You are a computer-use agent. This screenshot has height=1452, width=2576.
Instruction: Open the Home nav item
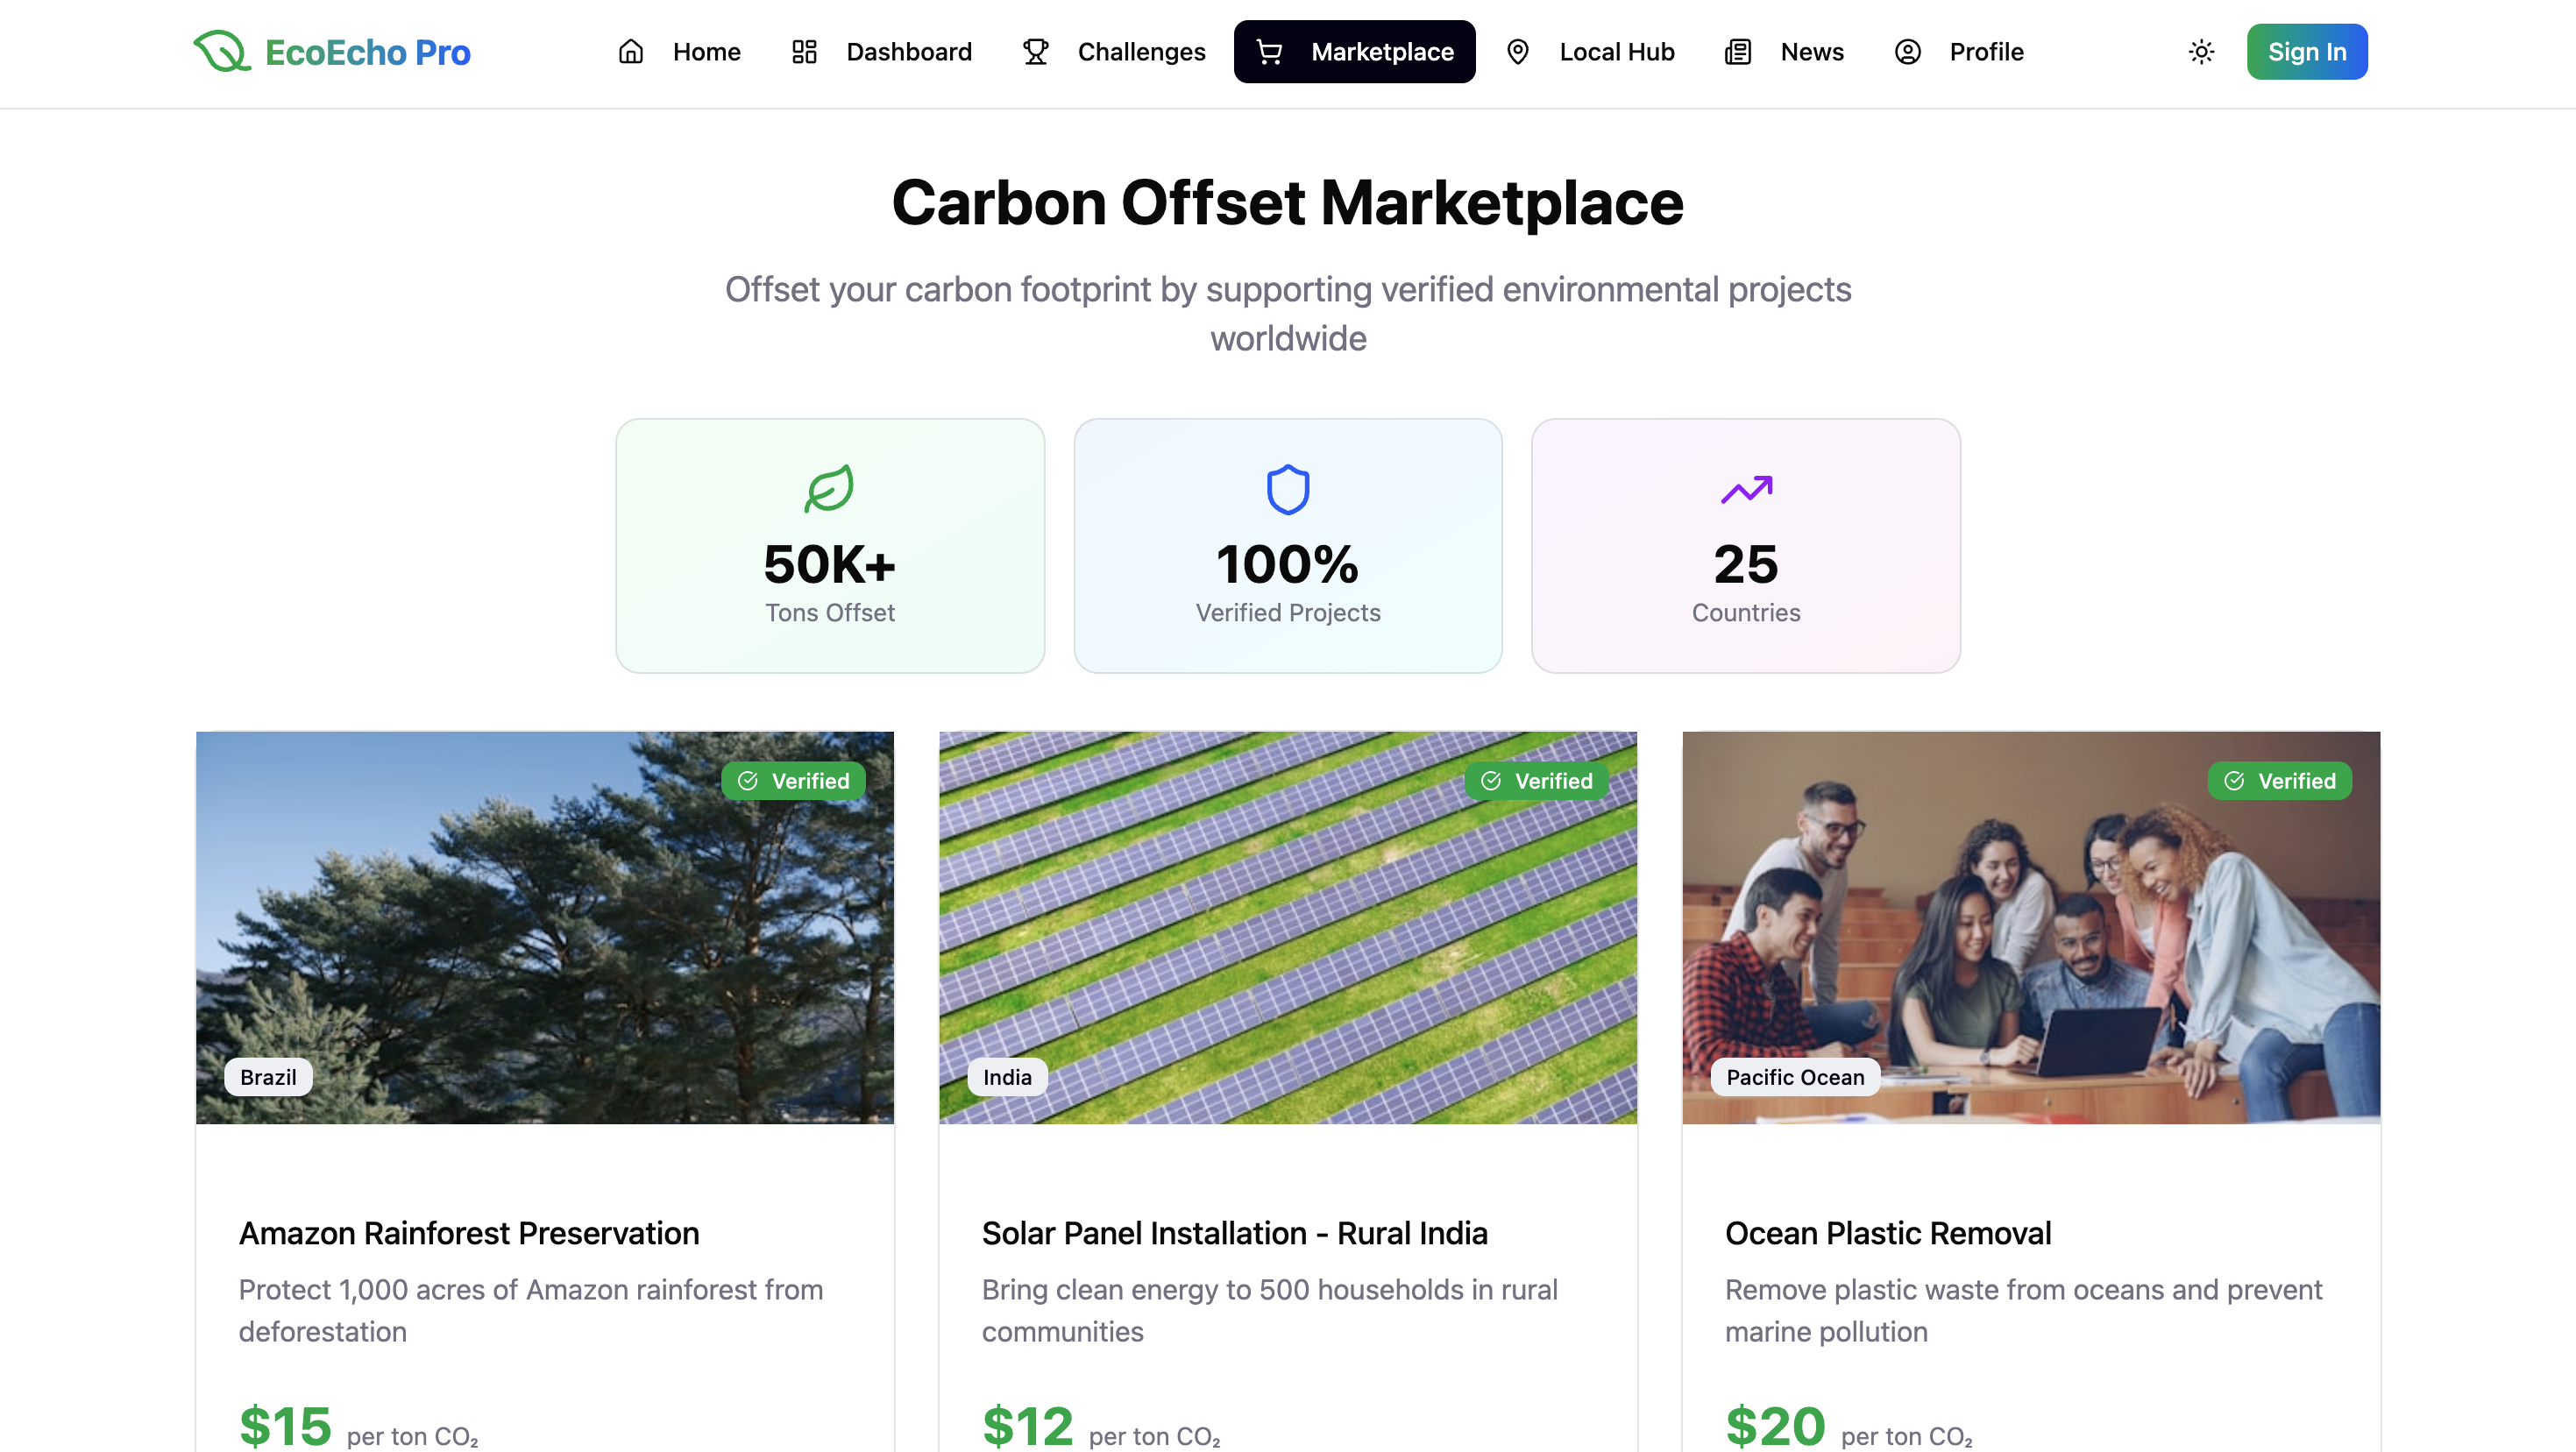[679, 52]
